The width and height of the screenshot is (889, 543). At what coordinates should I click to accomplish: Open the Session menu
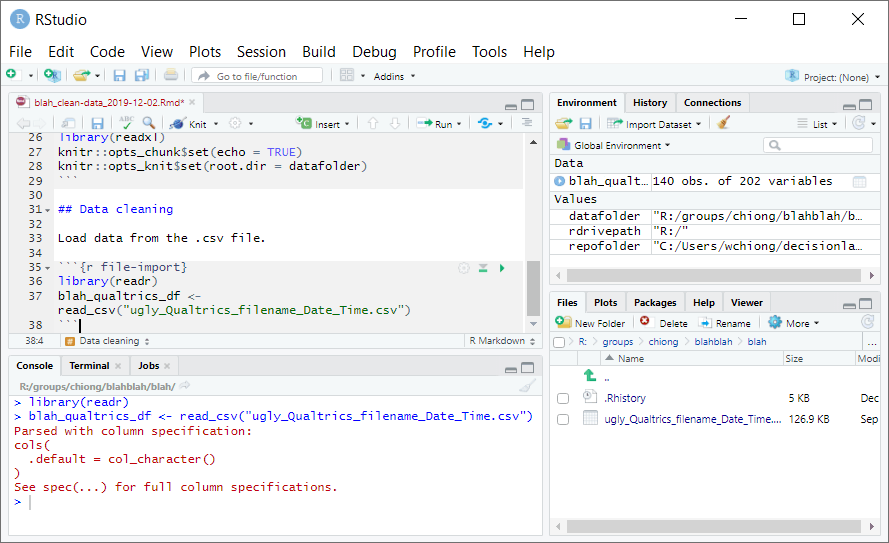coord(261,52)
